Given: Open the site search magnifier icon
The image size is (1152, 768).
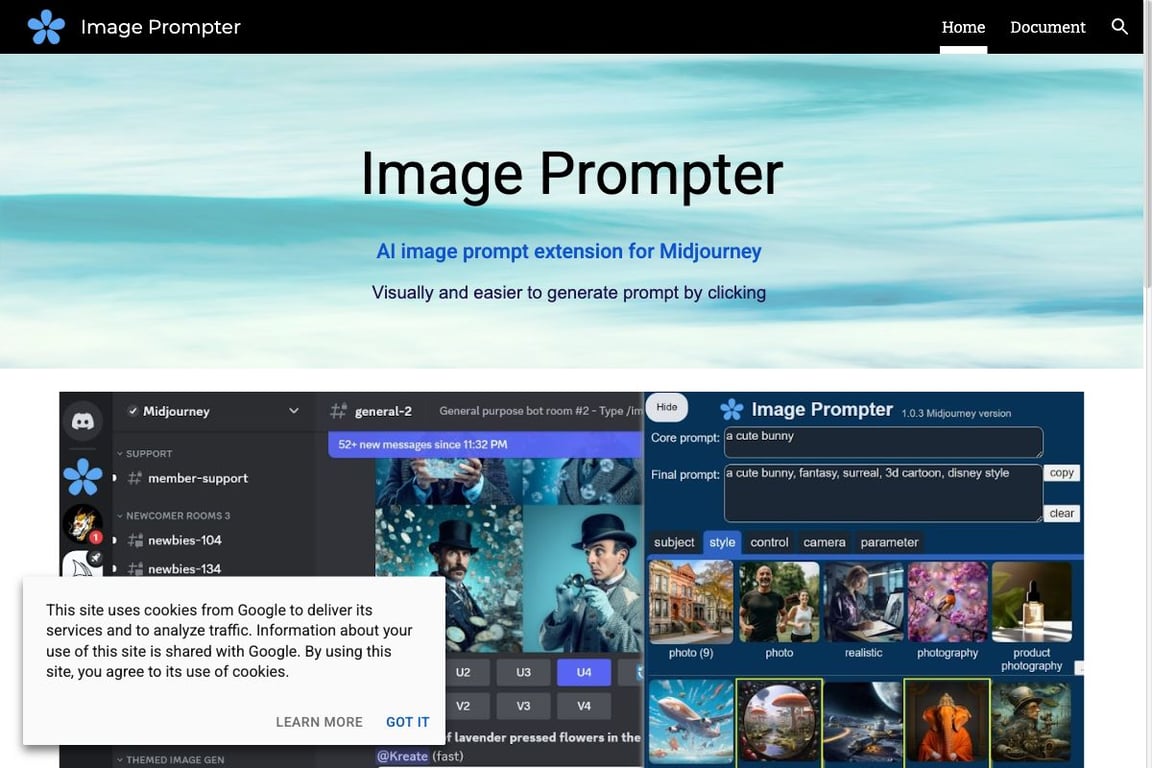Looking at the screenshot, I should 1119,26.
